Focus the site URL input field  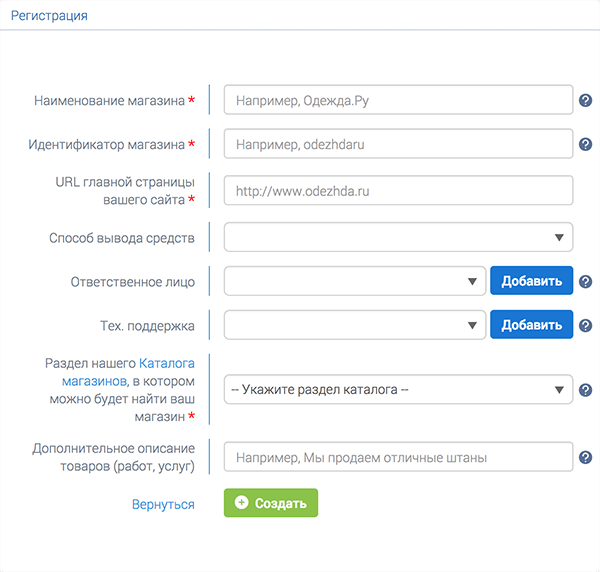tap(398, 191)
